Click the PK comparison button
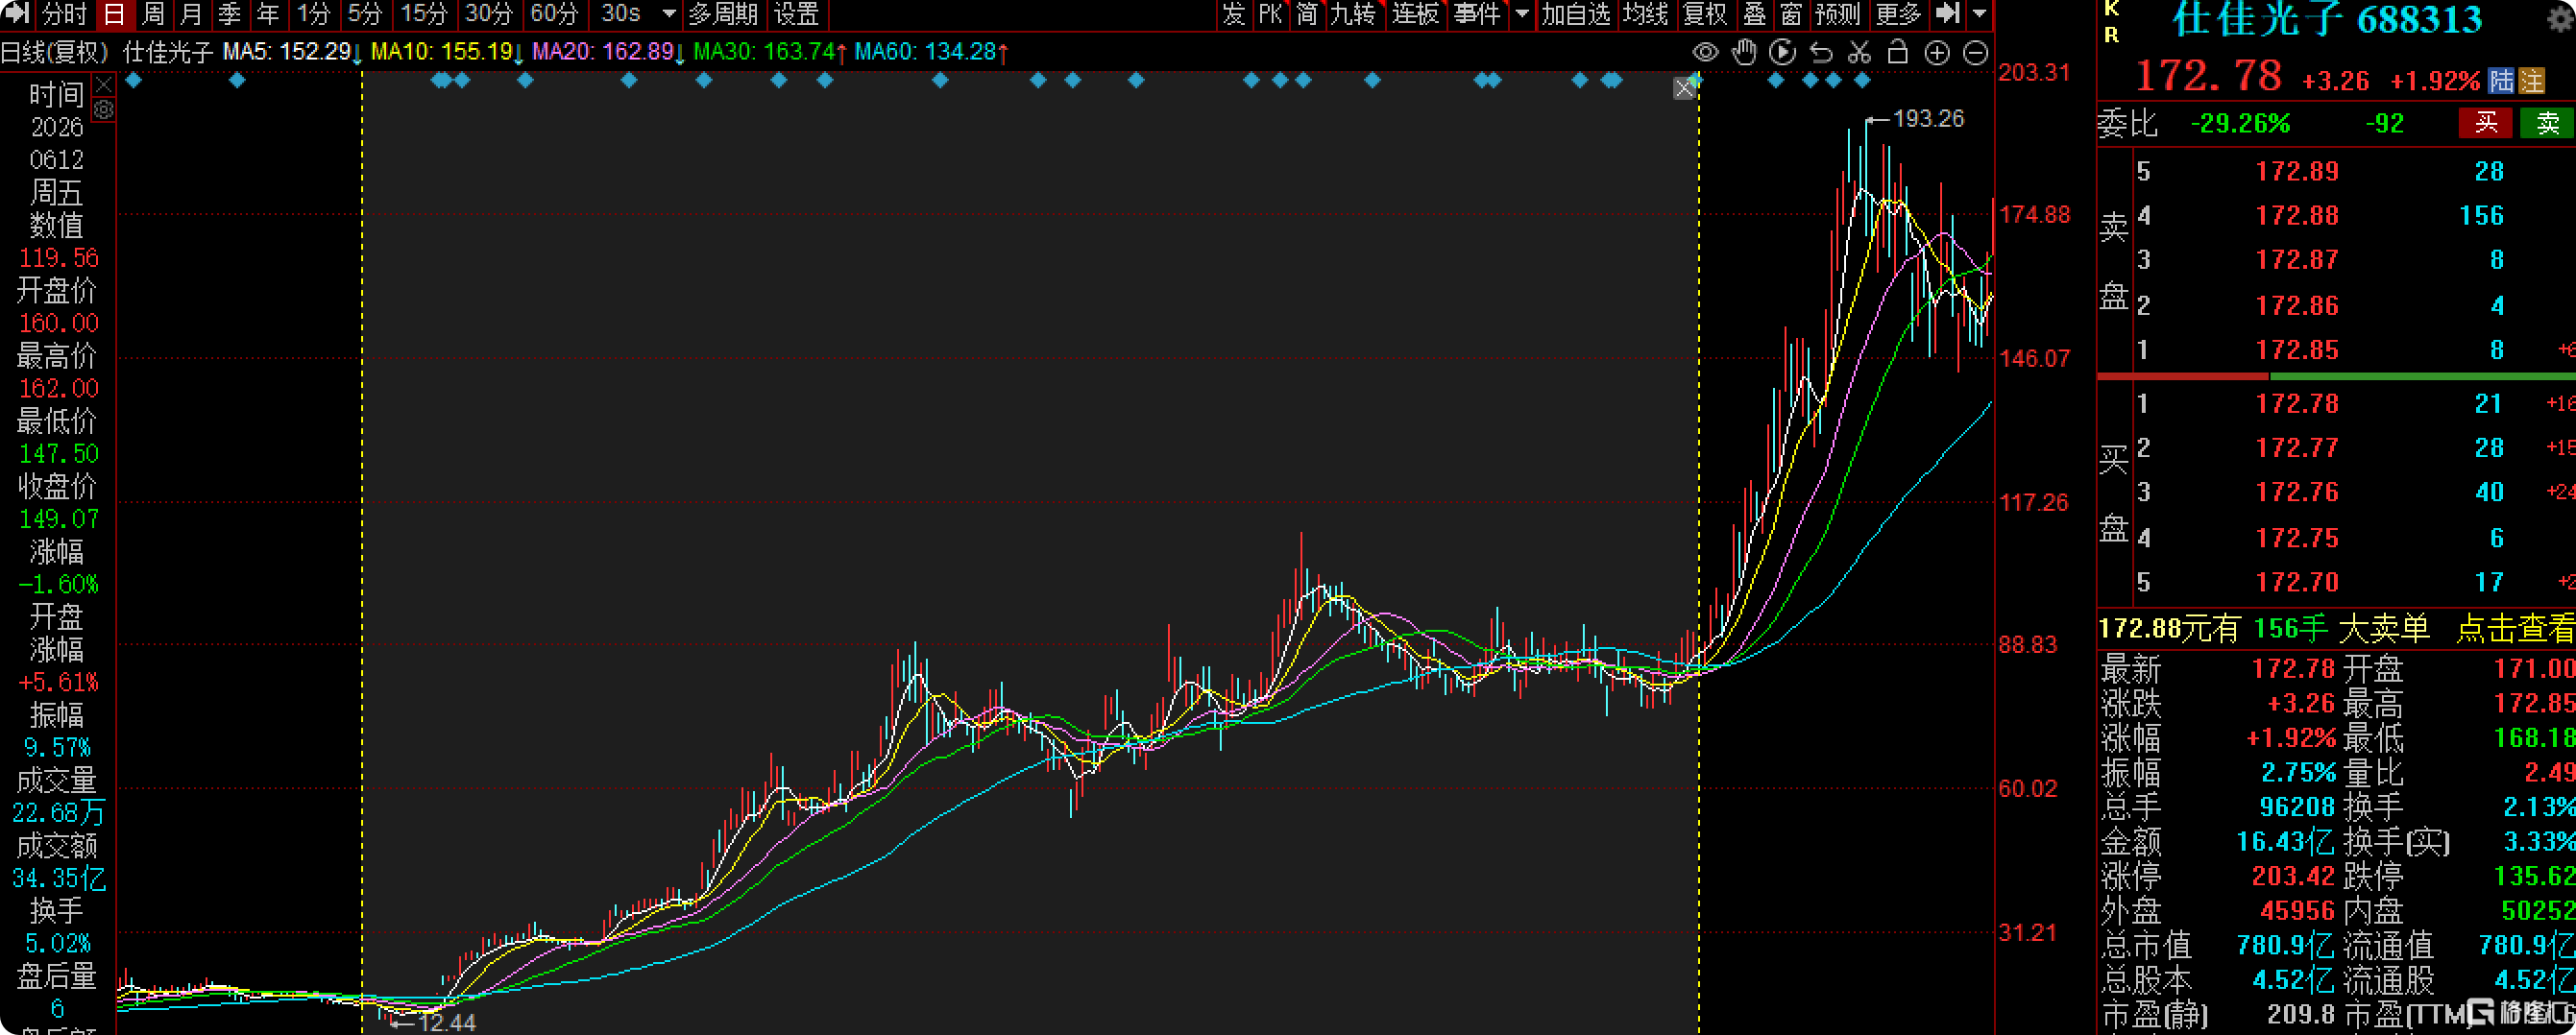This screenshot has height=1035, width=2576. click(1270, 14)
